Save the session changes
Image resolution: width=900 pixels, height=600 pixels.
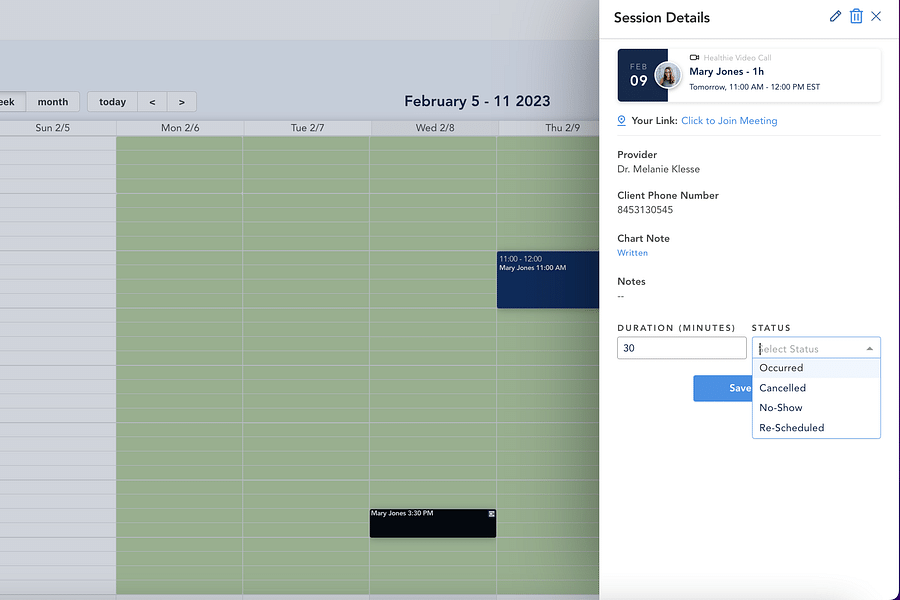pyautogui.click(x=722, y=388)
